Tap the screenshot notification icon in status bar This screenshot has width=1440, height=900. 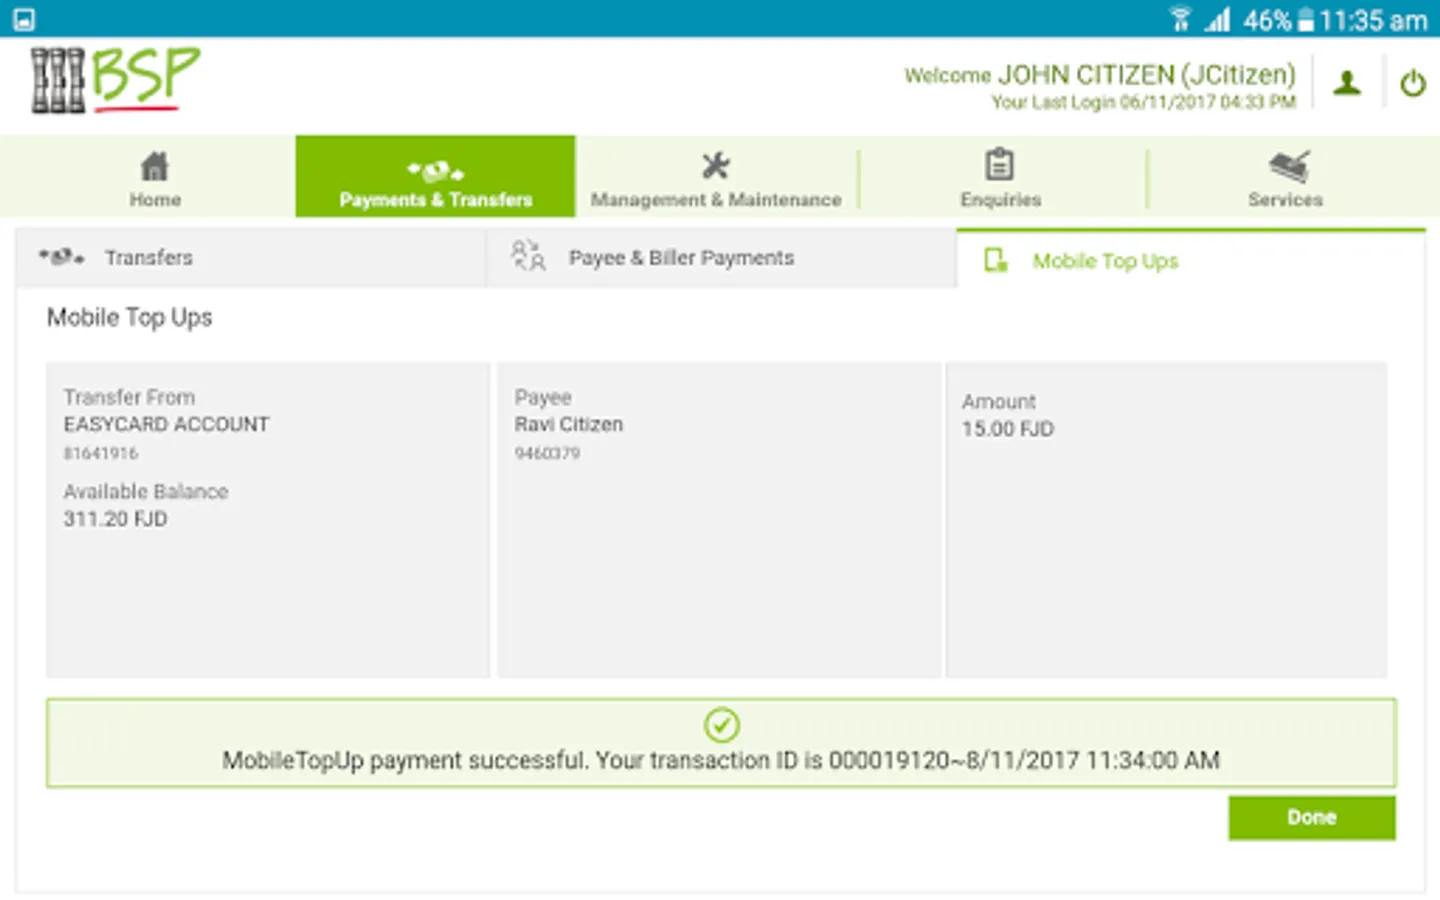pos(24,19)
